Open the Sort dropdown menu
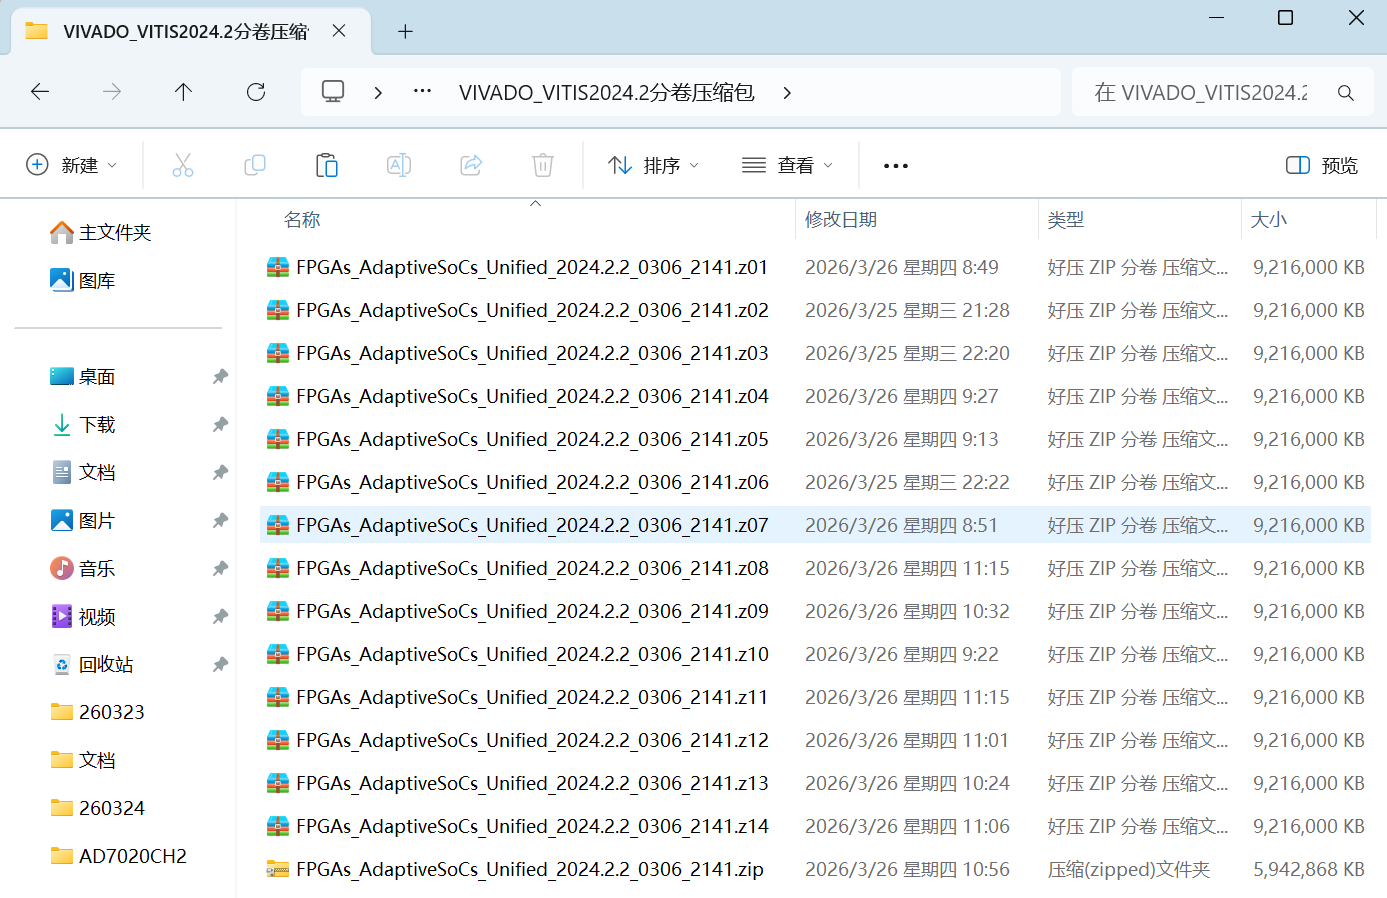The height and width of the screenshot is (898, 1387). pyautogui.click(x=653, y=165)
